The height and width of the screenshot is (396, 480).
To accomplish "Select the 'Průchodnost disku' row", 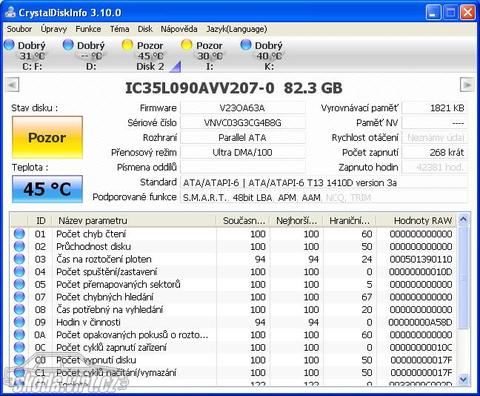I will click(233, 246).
